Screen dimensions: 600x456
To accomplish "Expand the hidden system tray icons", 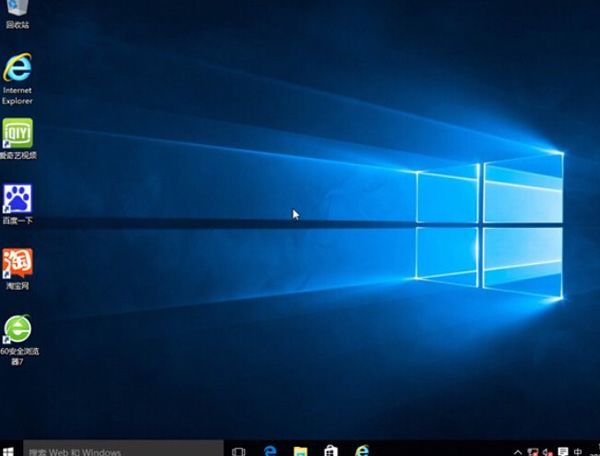I will (517, 452).
